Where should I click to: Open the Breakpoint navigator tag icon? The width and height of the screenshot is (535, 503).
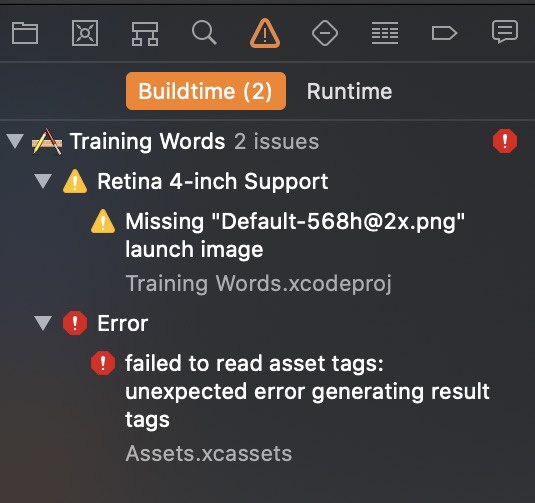coord(444,33)
